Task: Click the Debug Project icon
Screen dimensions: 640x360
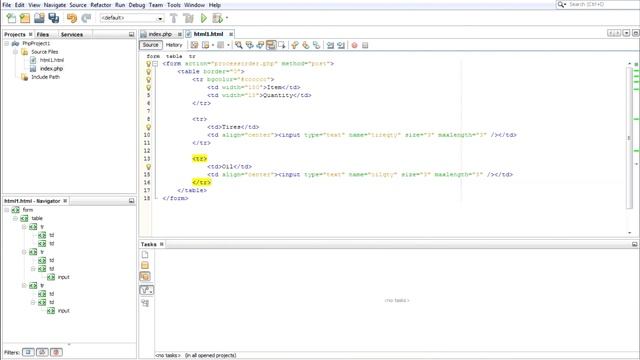Action: (x=217, y=18)
